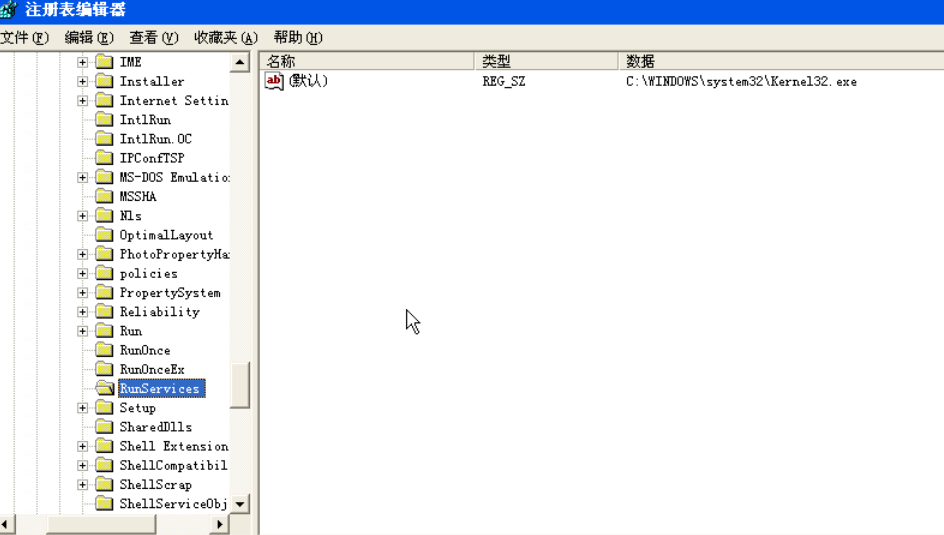Open the 帮助(H) menu

(x=298, y=38)
